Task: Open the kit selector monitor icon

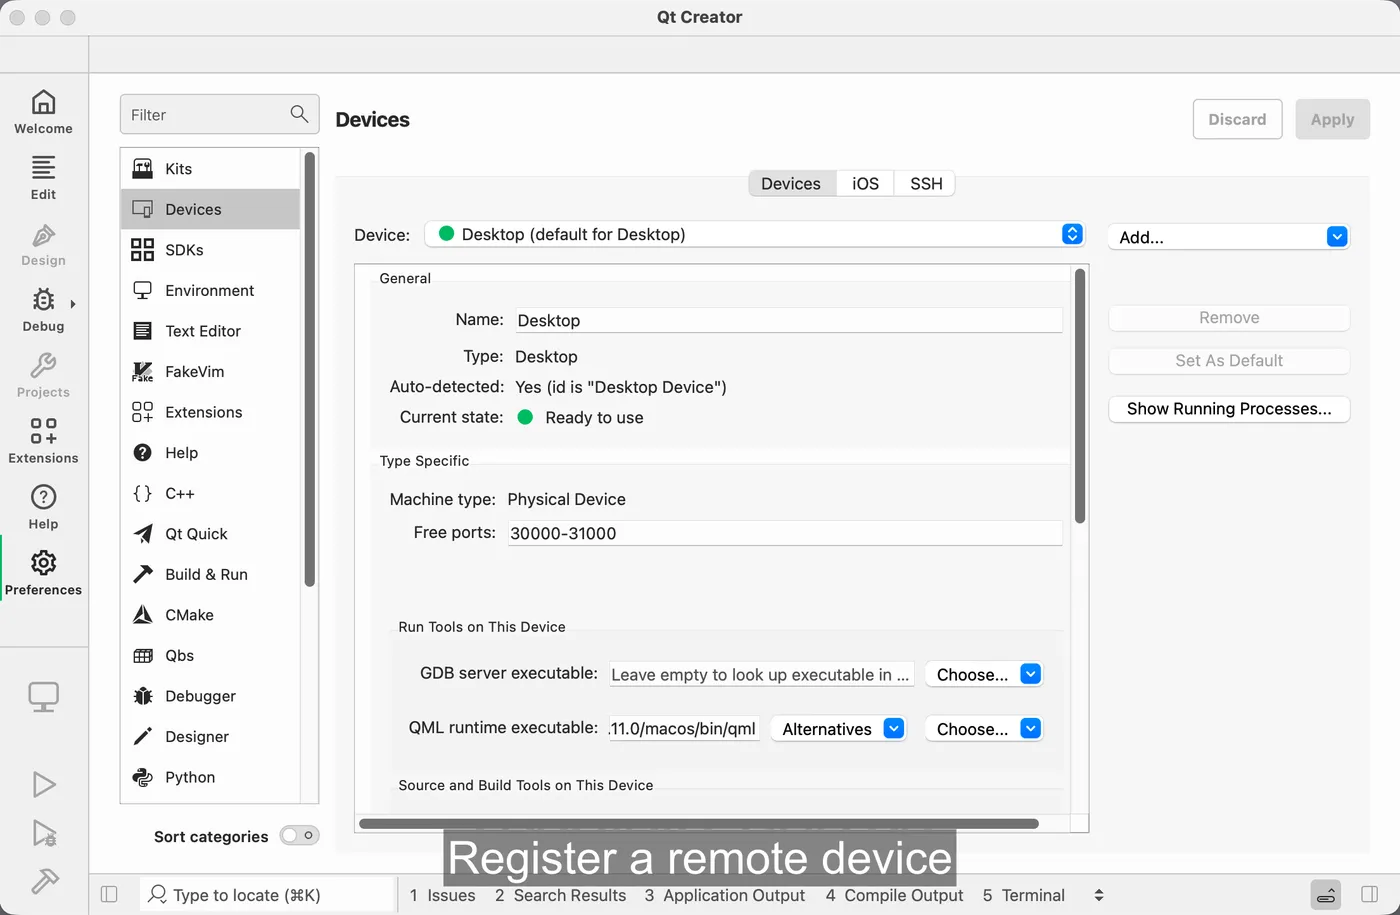Action: [43, 697]
